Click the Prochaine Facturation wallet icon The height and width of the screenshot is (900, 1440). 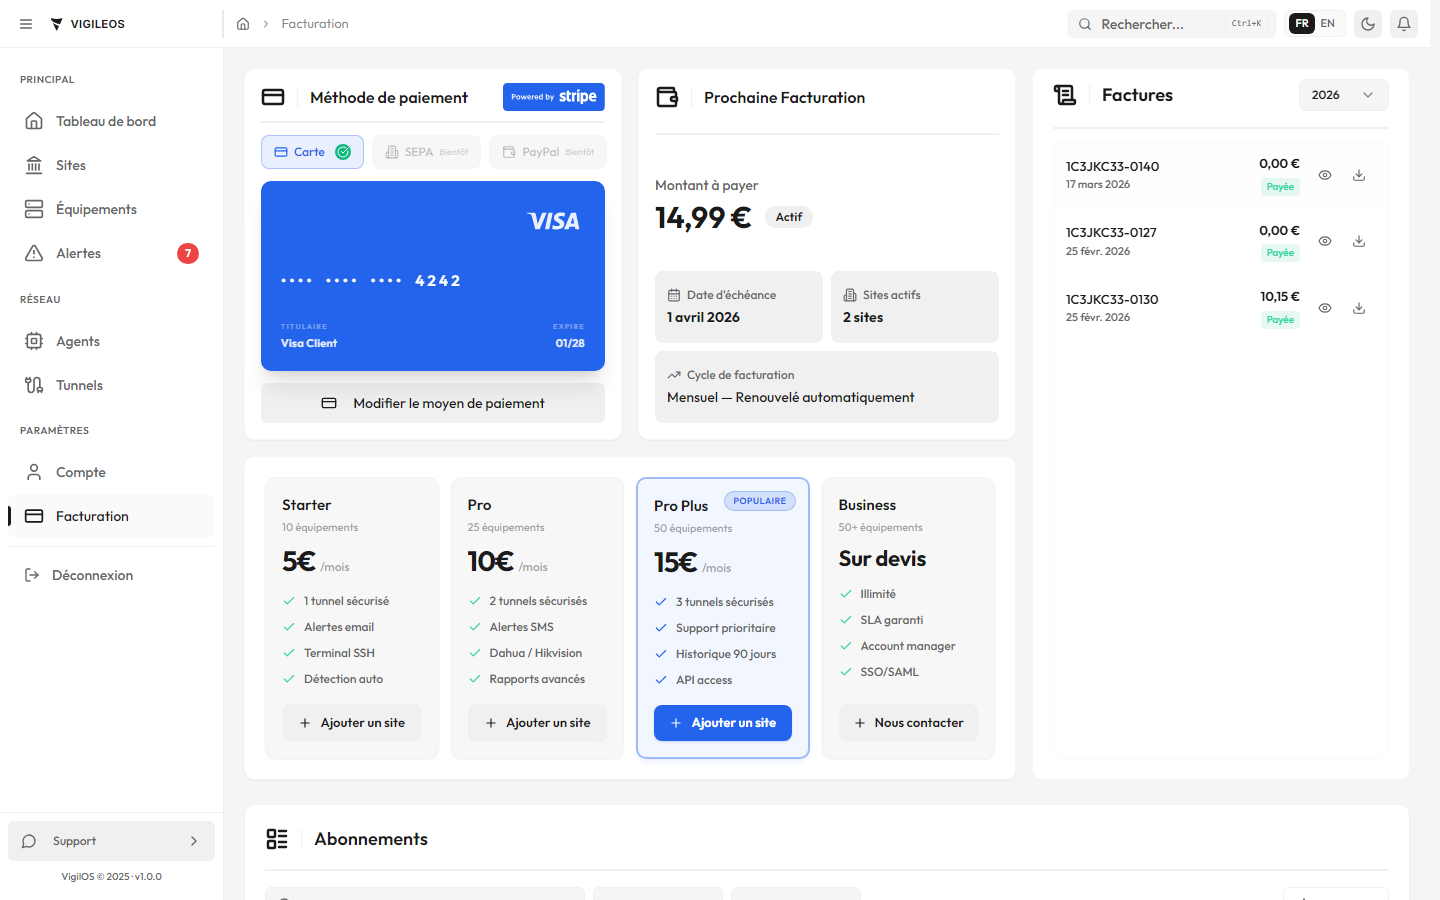pos(667,97)
